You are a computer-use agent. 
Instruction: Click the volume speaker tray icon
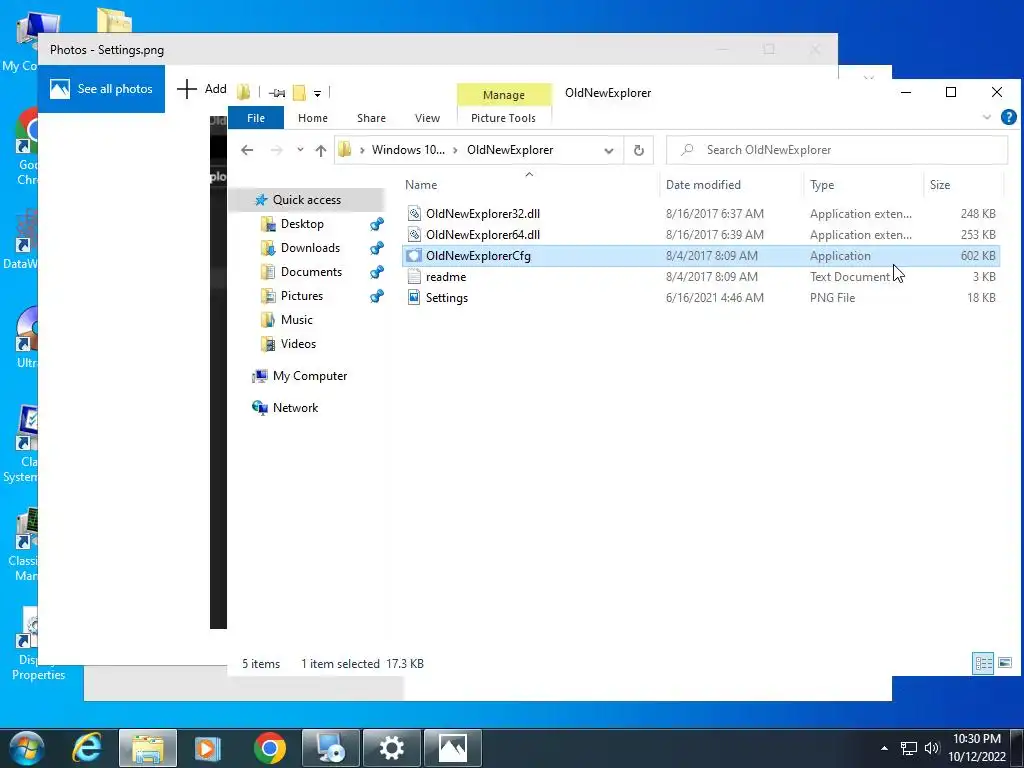[x=932, y=748]
